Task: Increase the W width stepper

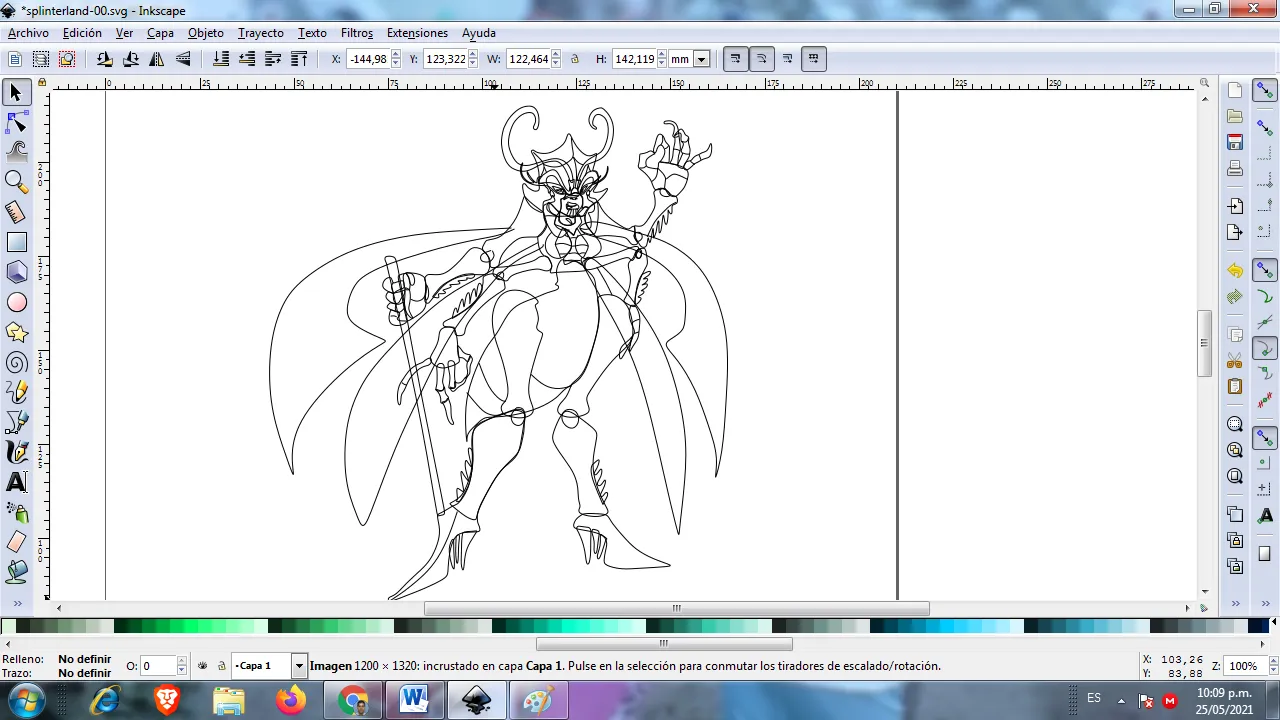Action: click(556, 55)
